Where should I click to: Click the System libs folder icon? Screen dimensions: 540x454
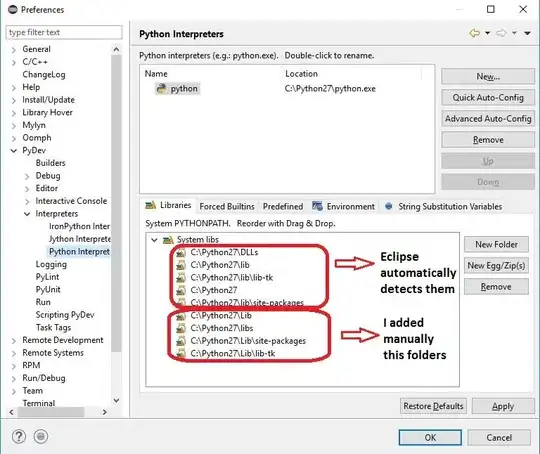click(168, 239)
